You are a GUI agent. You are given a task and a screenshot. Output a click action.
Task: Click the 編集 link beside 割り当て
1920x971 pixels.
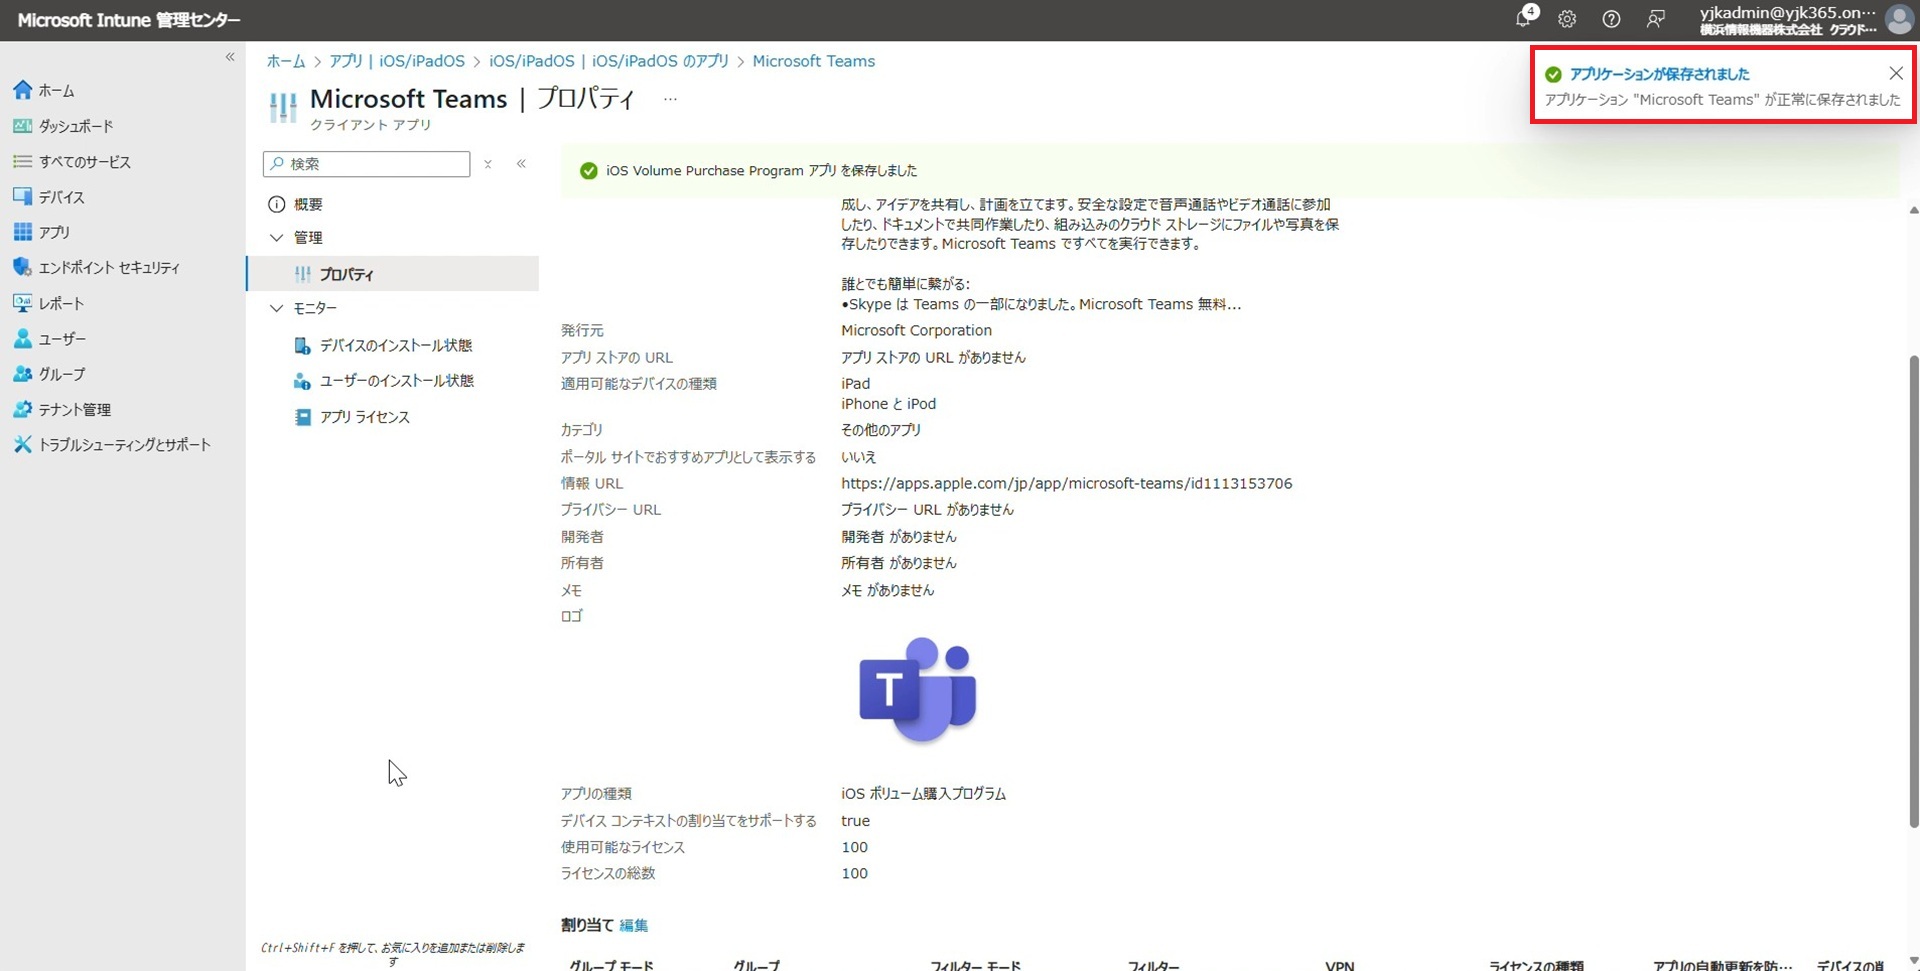point(633,925)
